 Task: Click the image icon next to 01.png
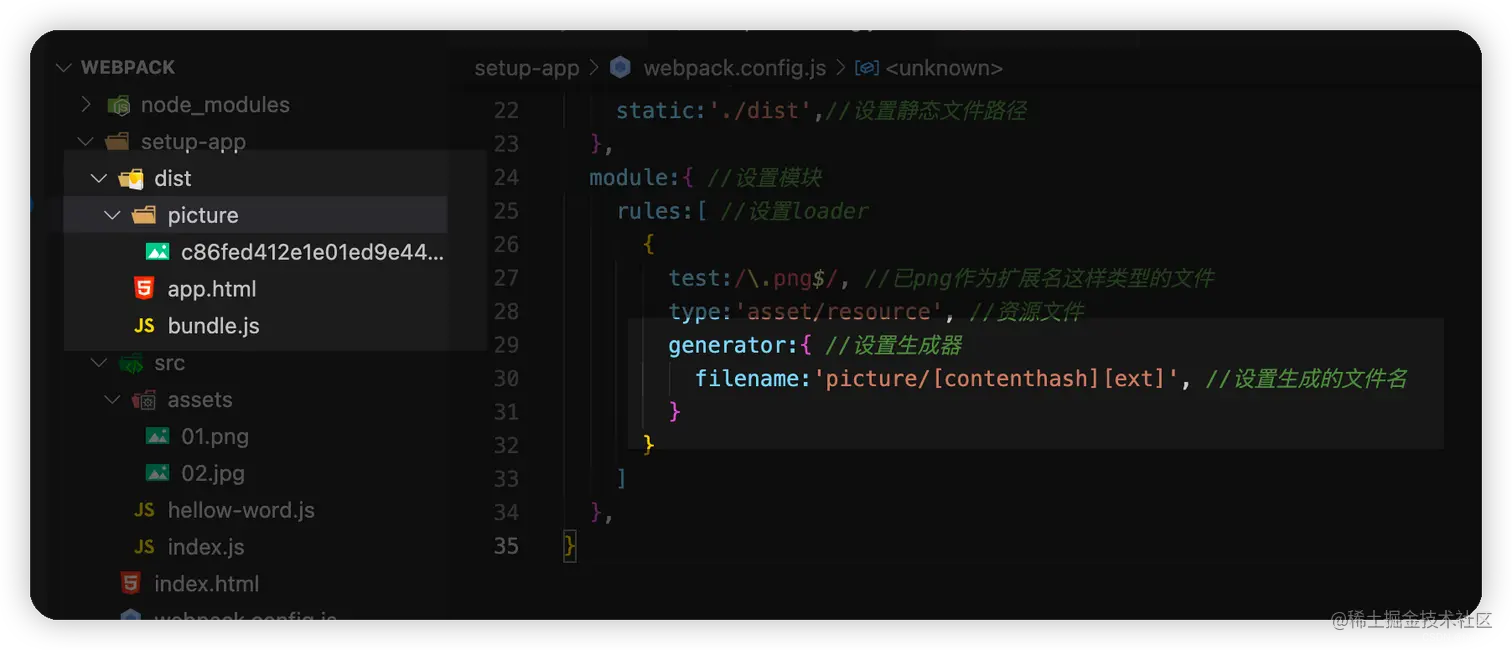(x=157, y=436)
